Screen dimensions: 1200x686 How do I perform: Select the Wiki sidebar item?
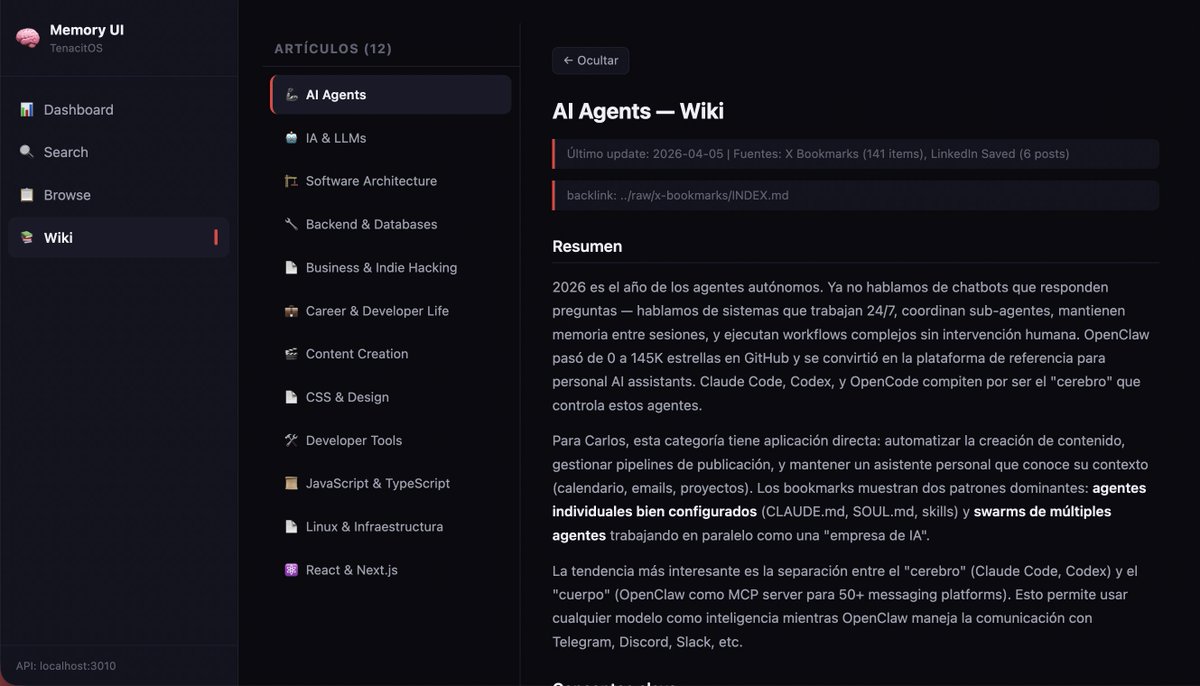point(119,238)
